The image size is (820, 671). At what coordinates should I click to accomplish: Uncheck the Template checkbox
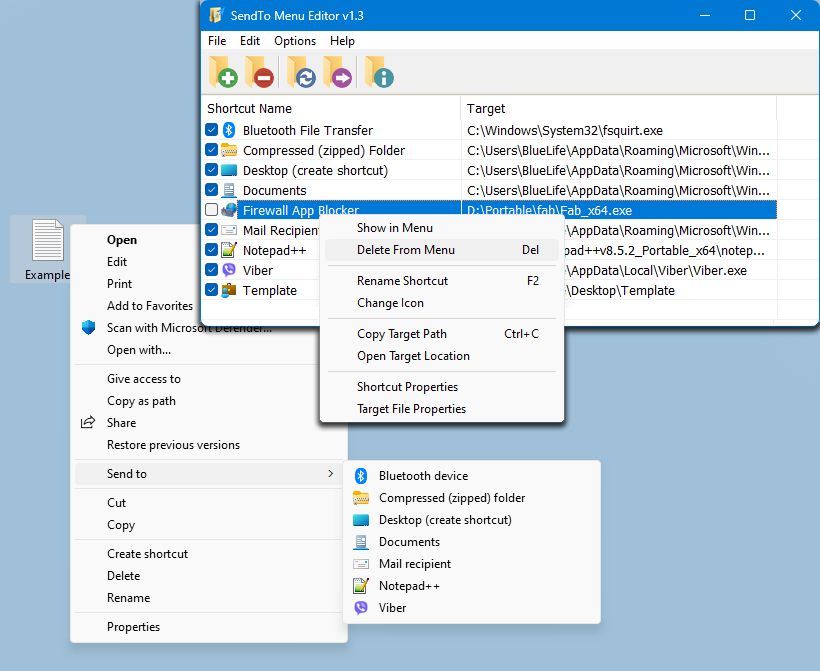[211, 289]
